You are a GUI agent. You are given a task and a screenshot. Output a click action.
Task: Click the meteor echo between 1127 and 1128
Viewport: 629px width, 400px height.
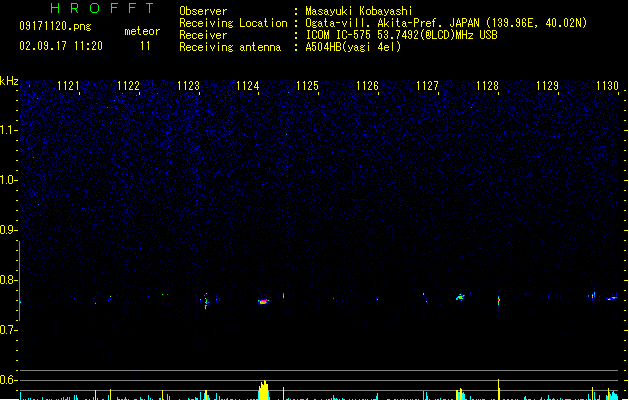tap(460, 297)
